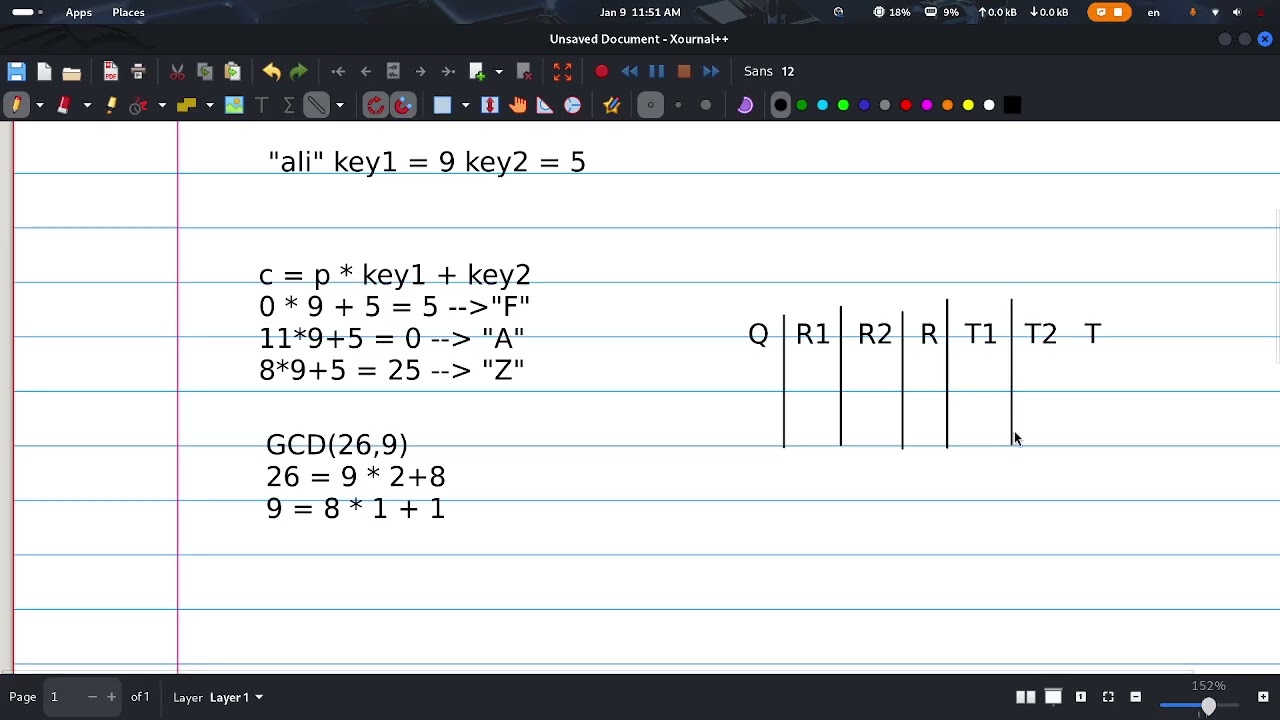Toggle grid snapping magnet

click(403, 105)
